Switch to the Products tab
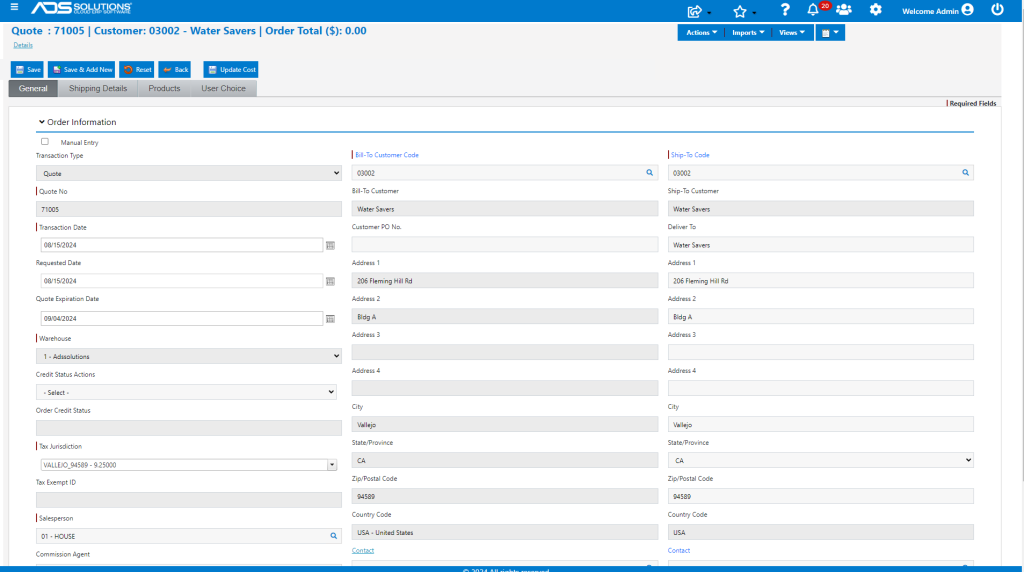Screen dimensions: 1024x572 coord(164,88)
